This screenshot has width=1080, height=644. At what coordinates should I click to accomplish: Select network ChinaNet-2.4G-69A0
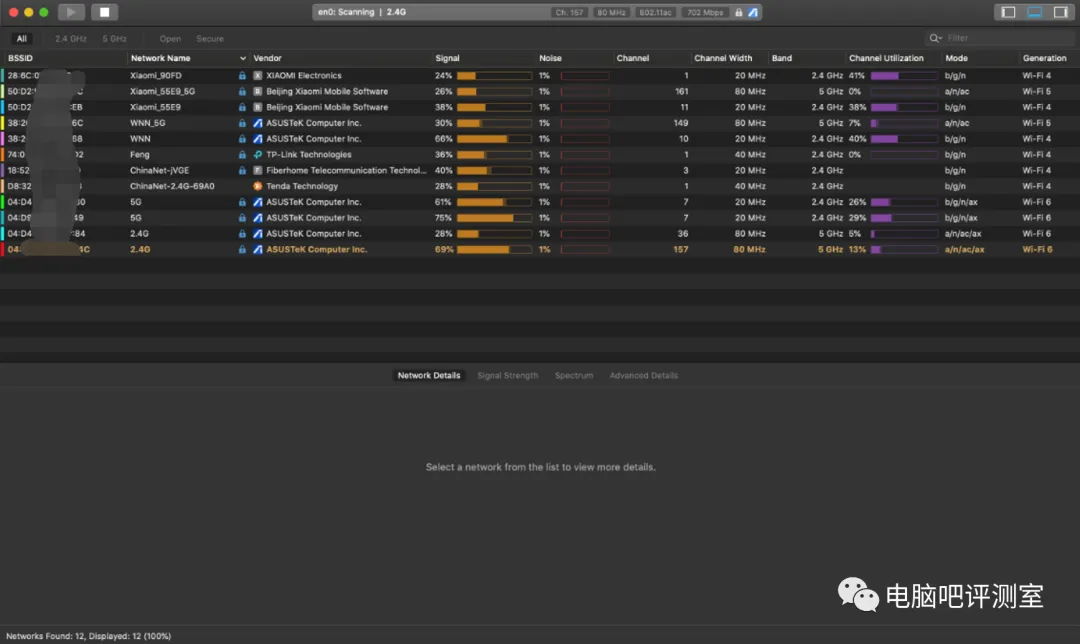(172, 187)
